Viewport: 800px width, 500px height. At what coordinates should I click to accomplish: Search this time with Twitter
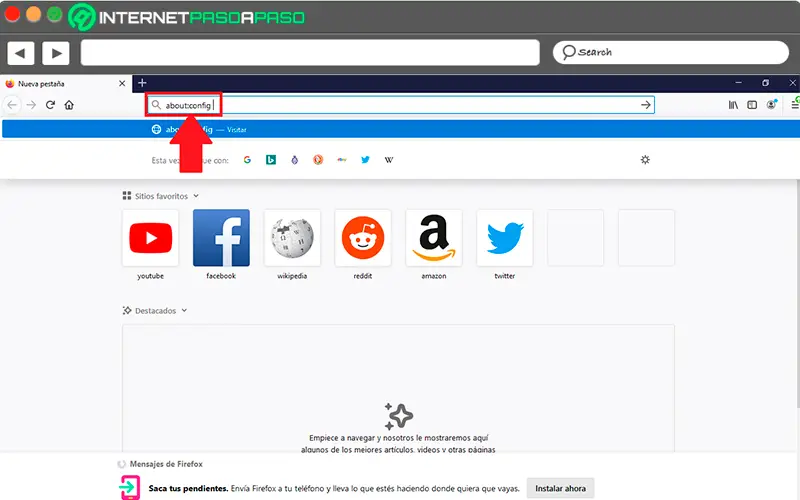click(x=365, y=160)
